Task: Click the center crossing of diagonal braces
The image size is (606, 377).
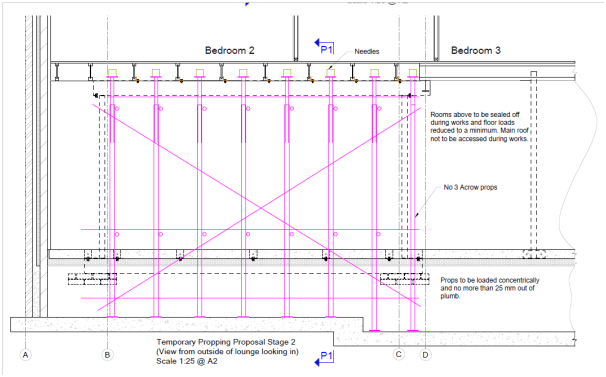Action: coord(260,209)
